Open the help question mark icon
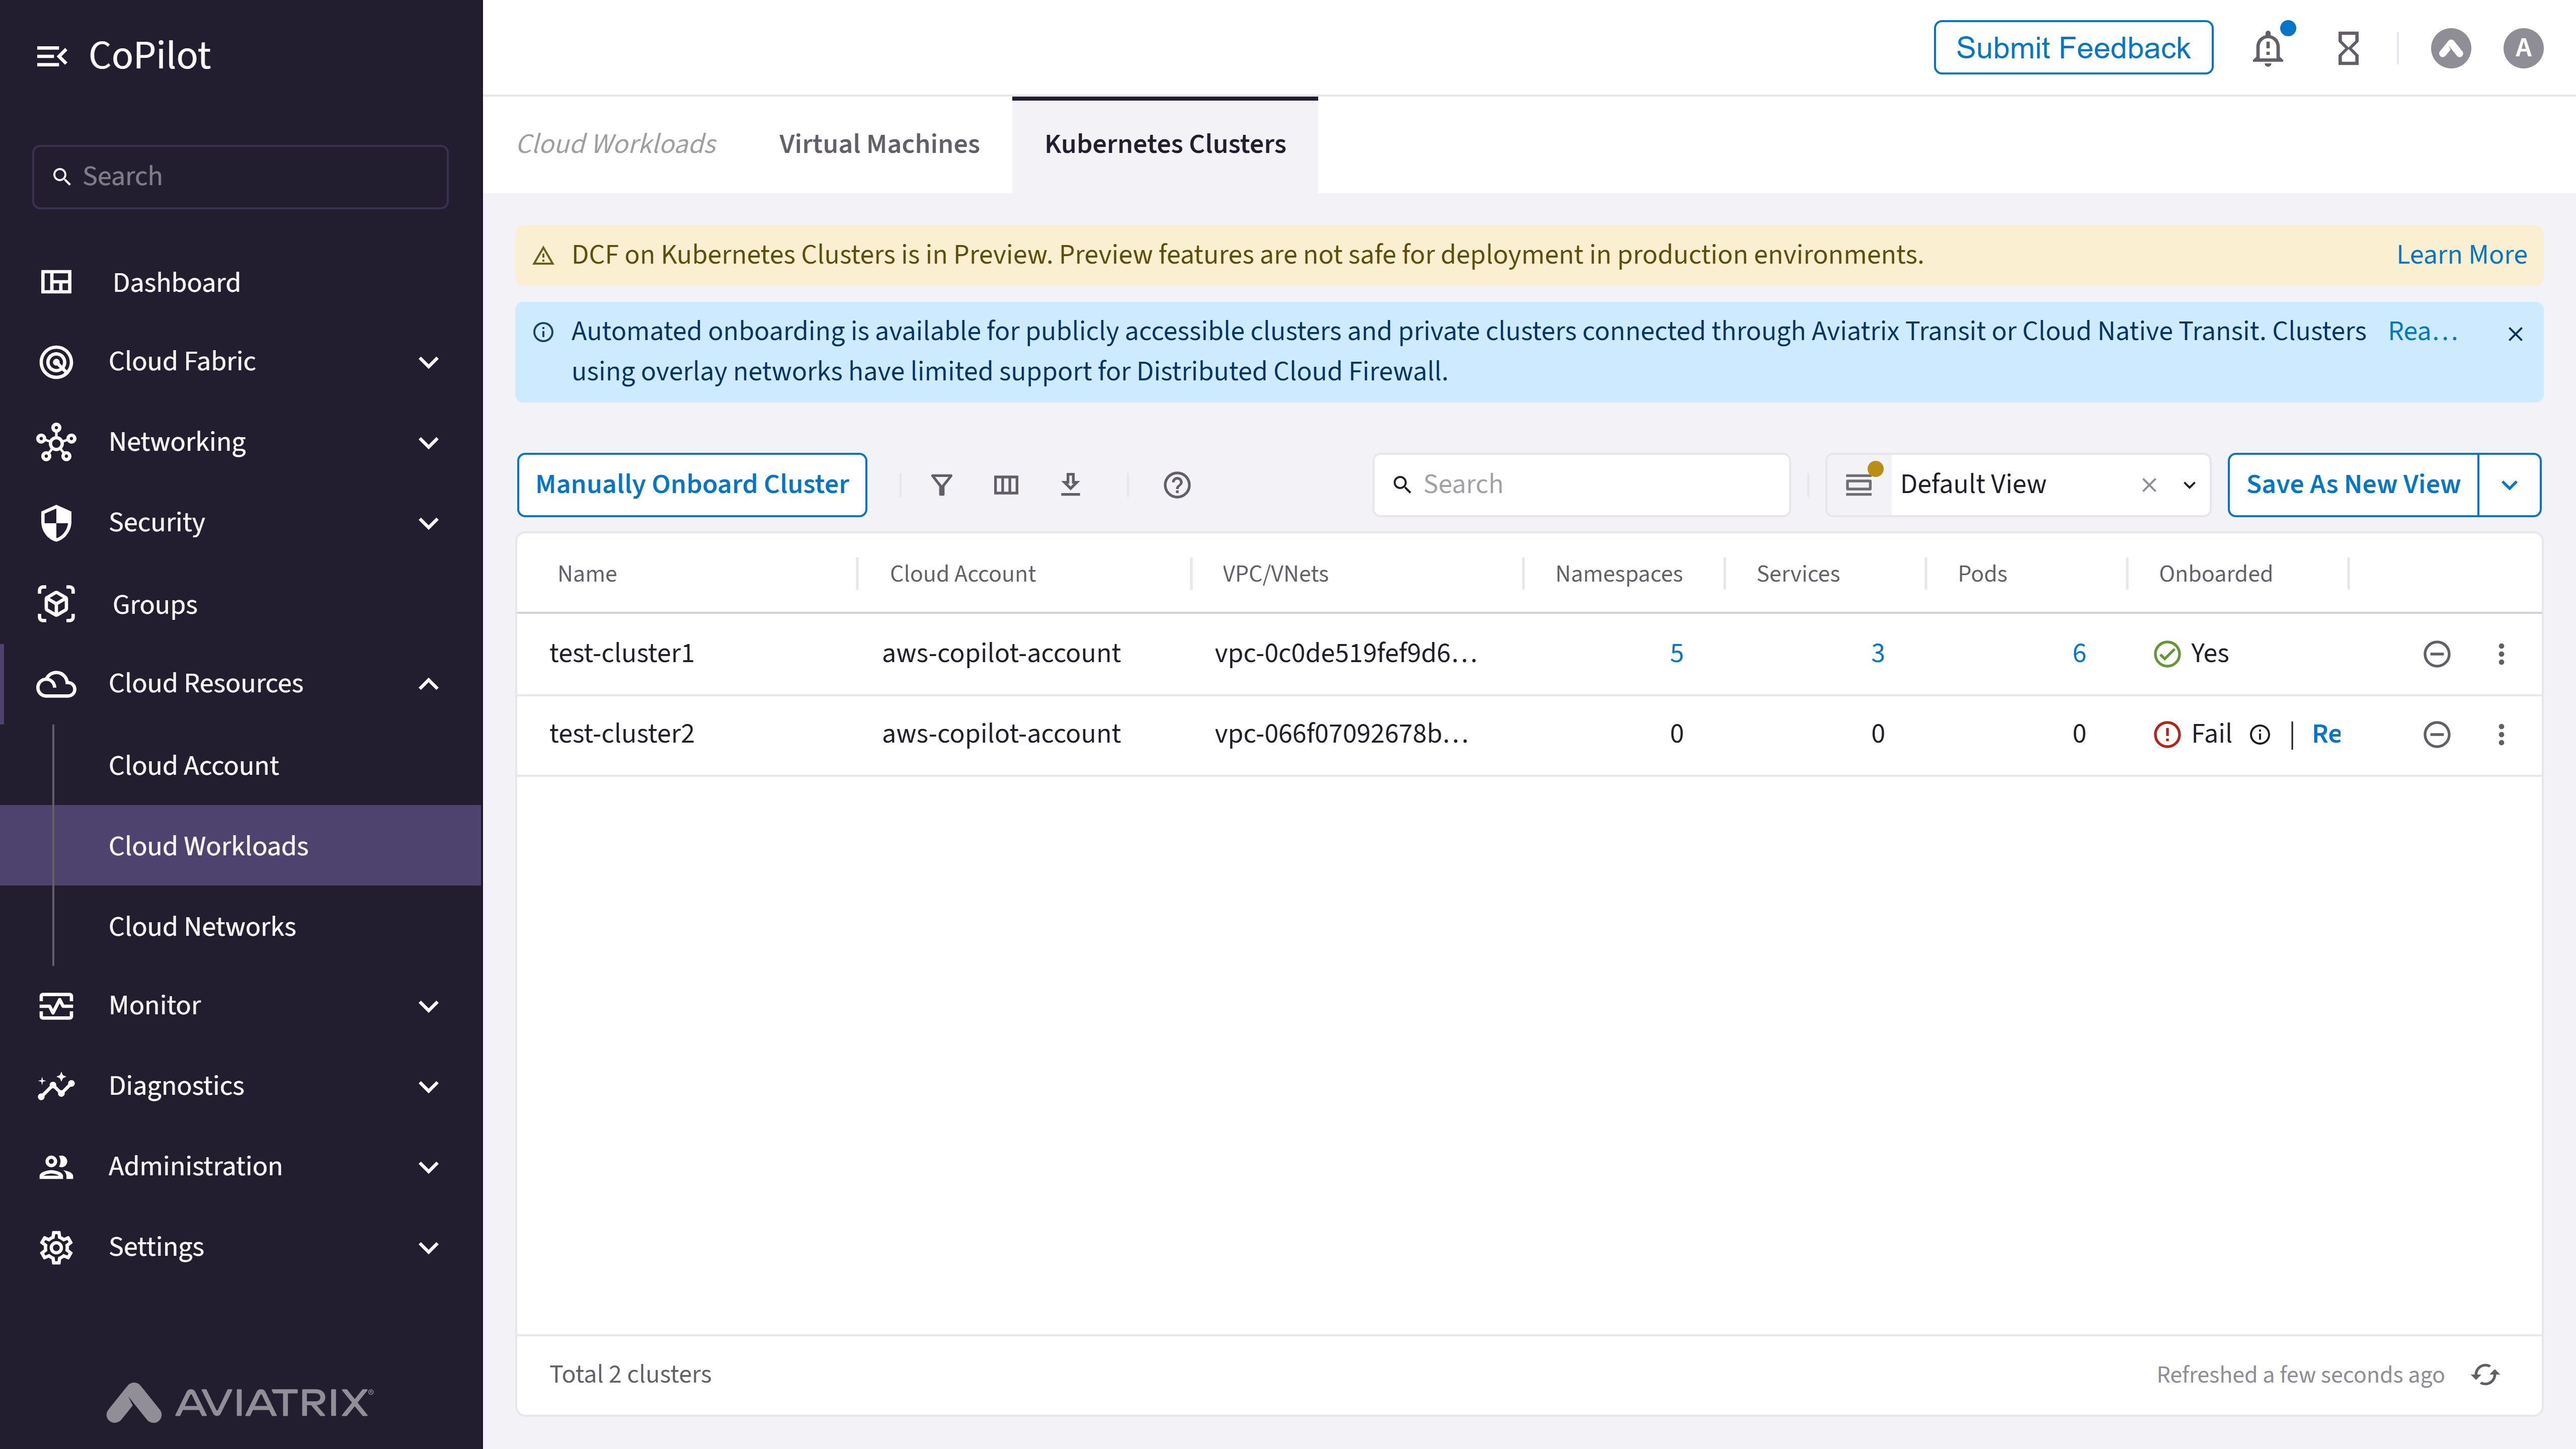 [x=1177, y=485]
